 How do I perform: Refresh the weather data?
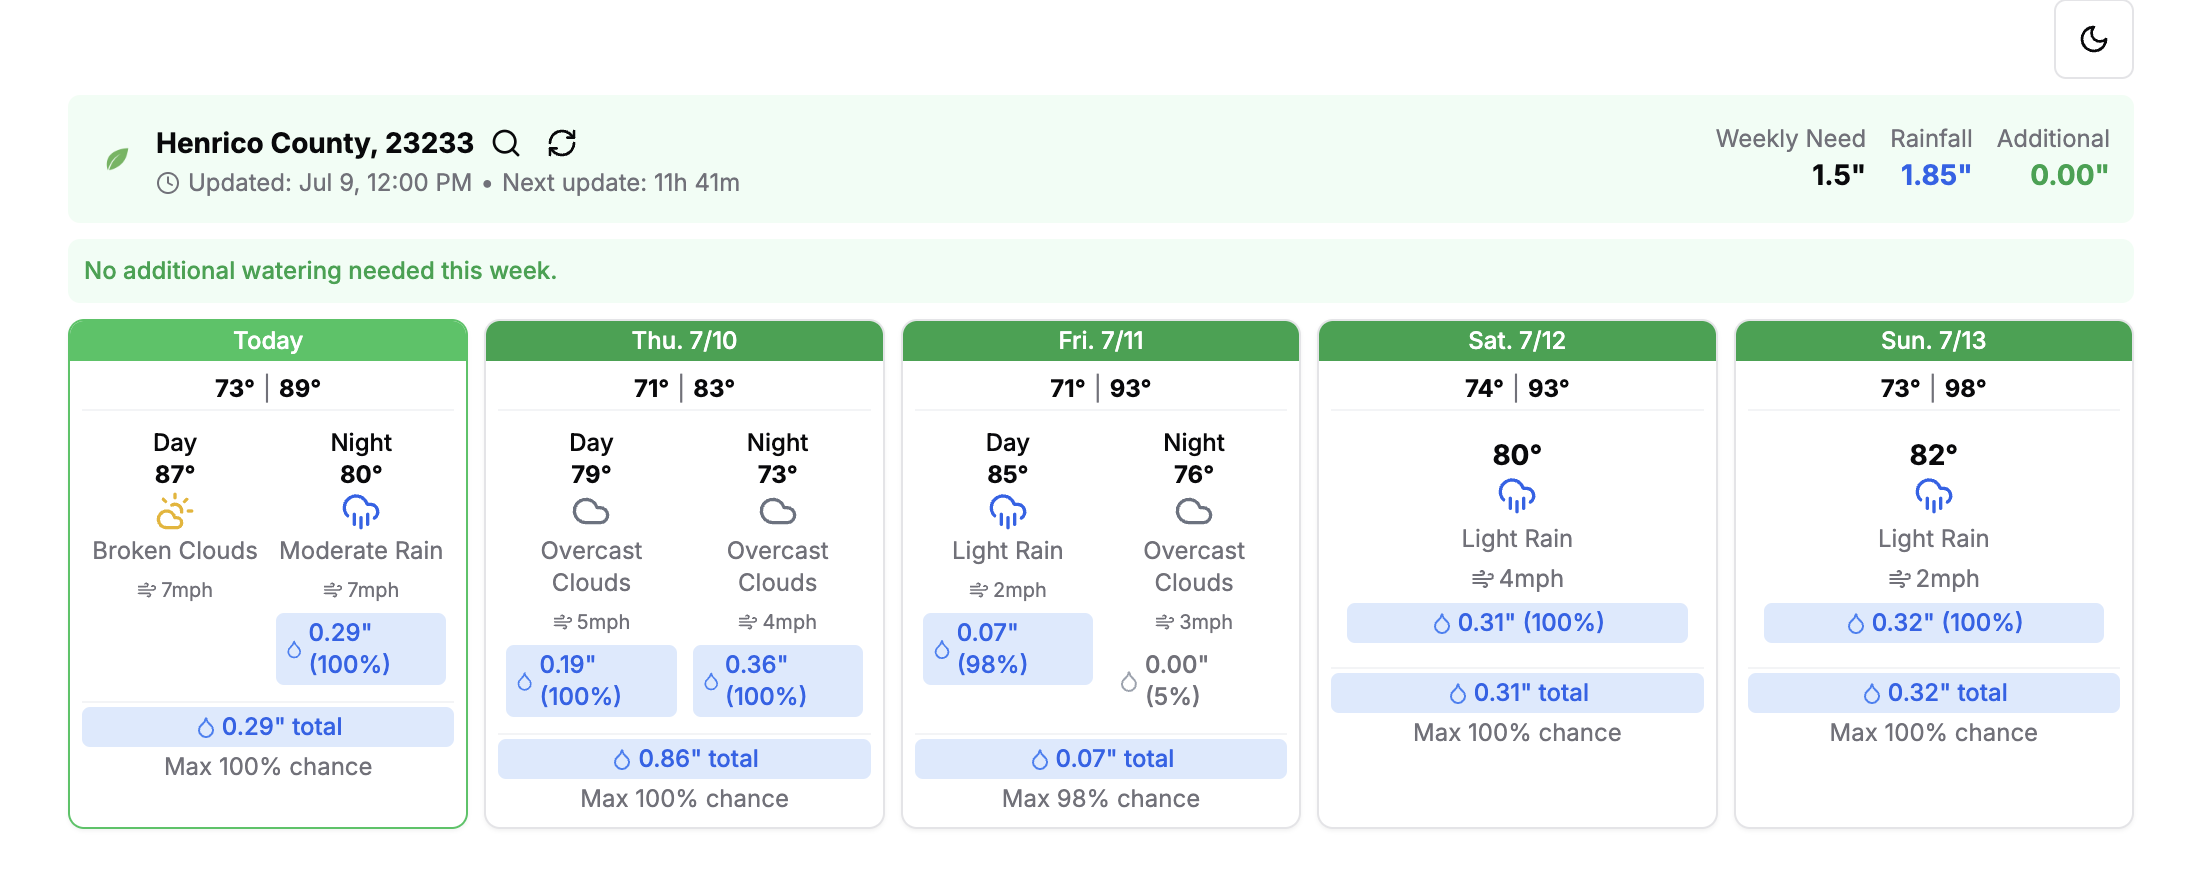point(562,143)
